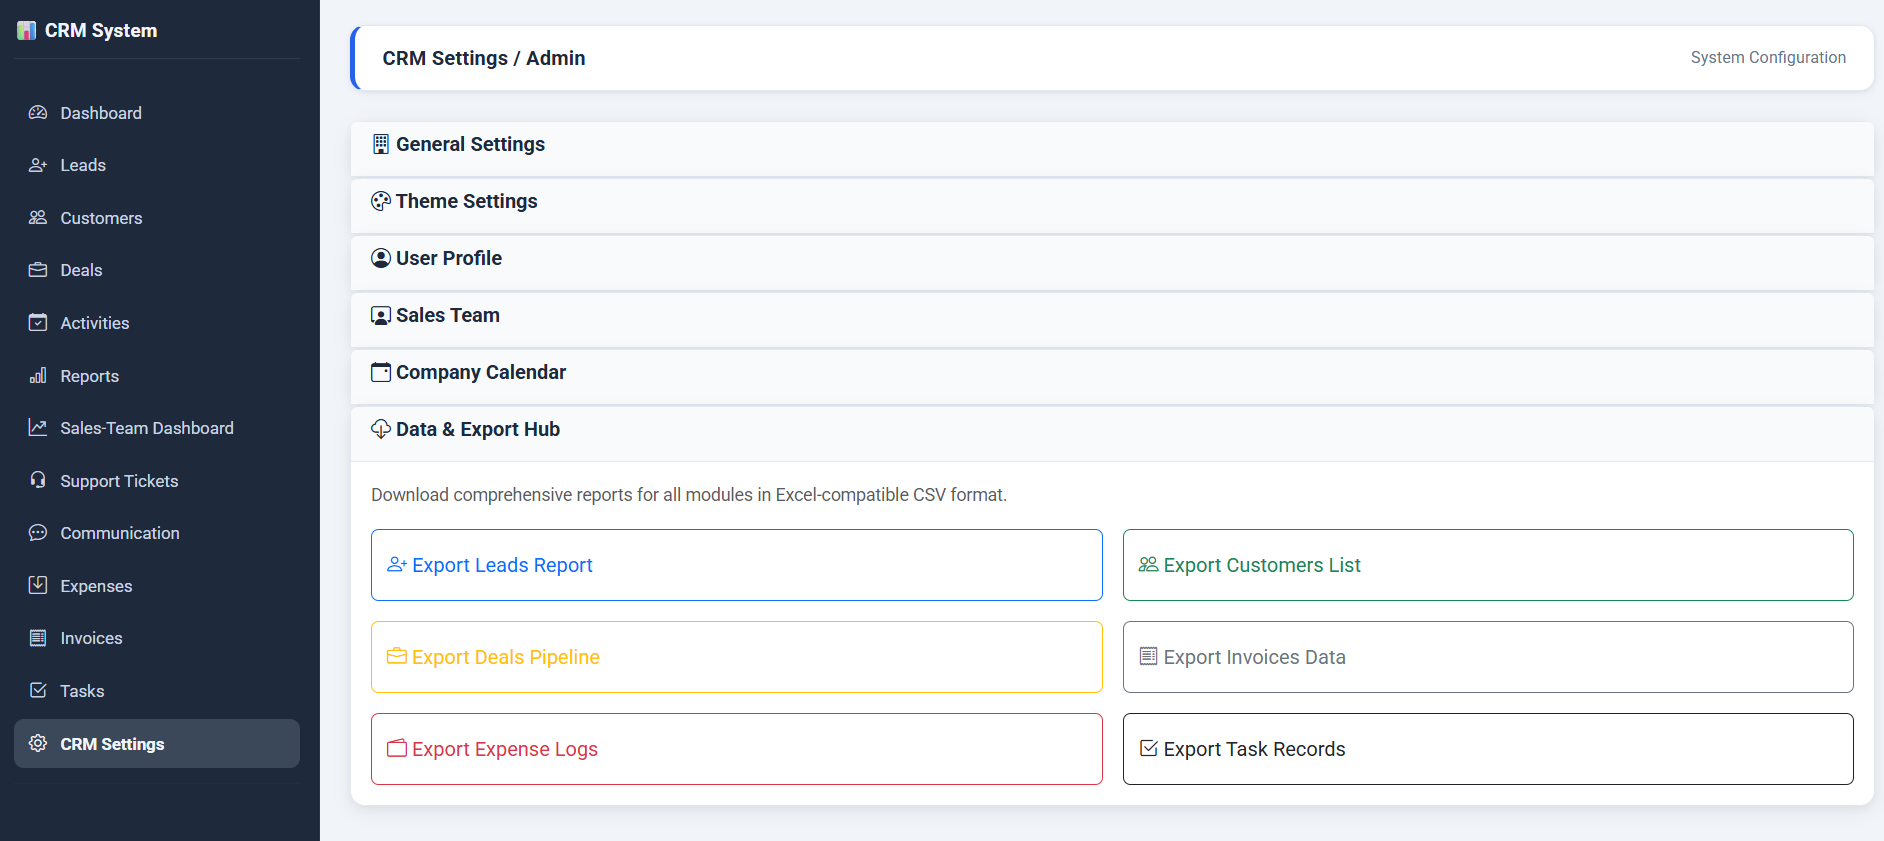Click the CRM System title text
Screen dimensions: 1884x841
pyautogui.click(x=101, y=31)
